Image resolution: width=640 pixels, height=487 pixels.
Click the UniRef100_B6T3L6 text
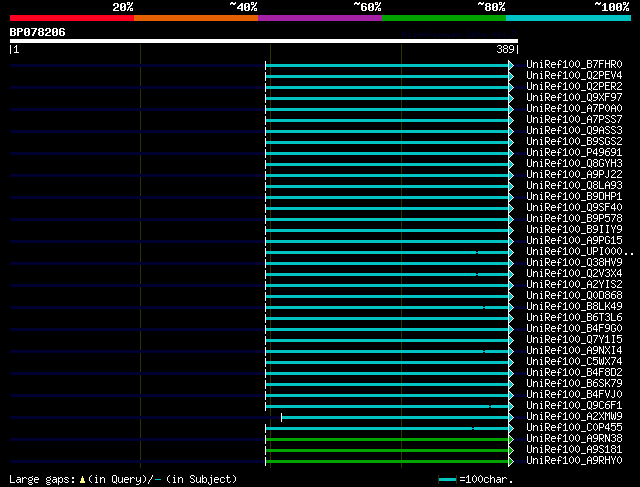(x=574, y=318)
